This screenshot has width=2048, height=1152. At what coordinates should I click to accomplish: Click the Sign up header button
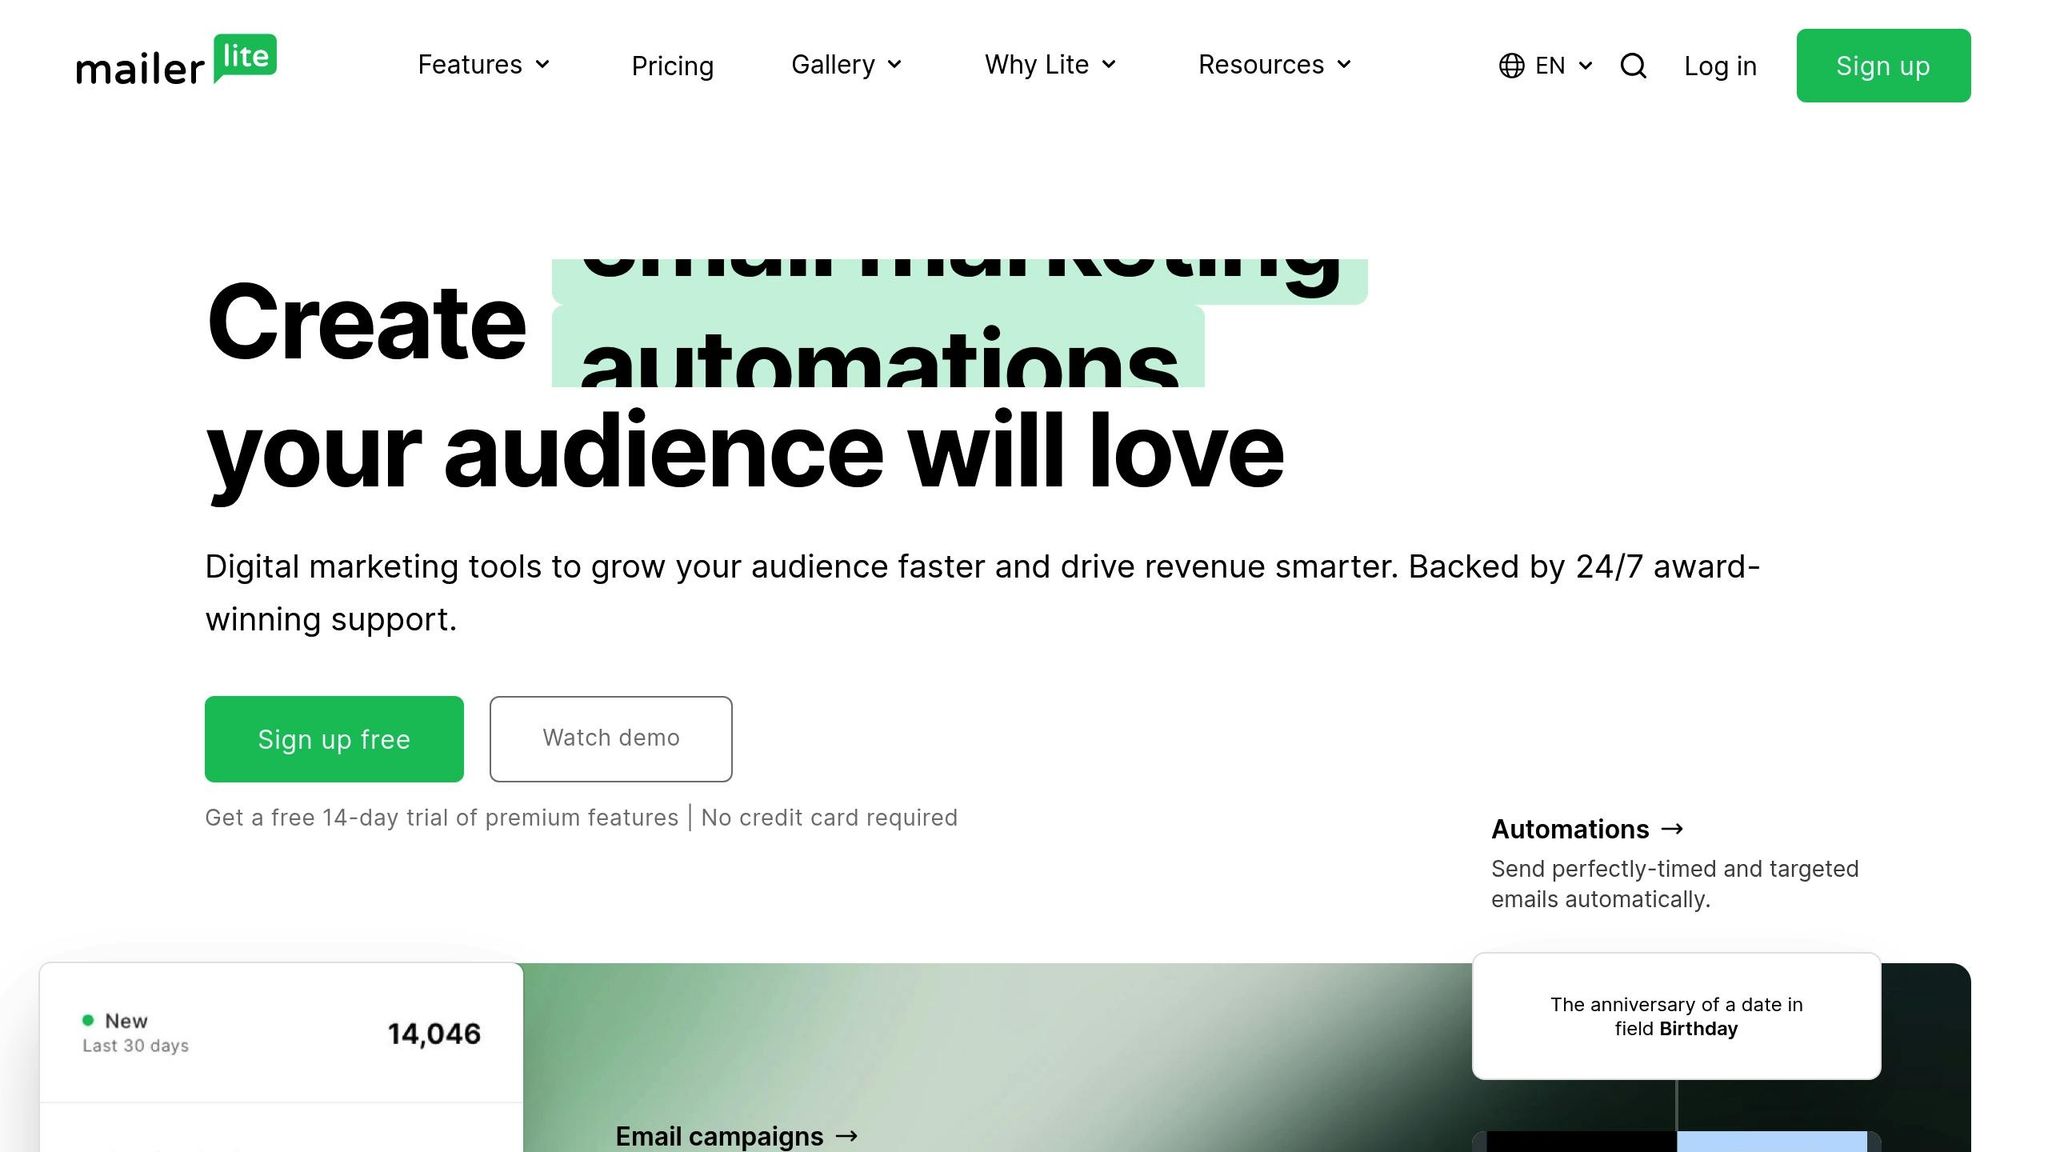[x=1883, y=66]
